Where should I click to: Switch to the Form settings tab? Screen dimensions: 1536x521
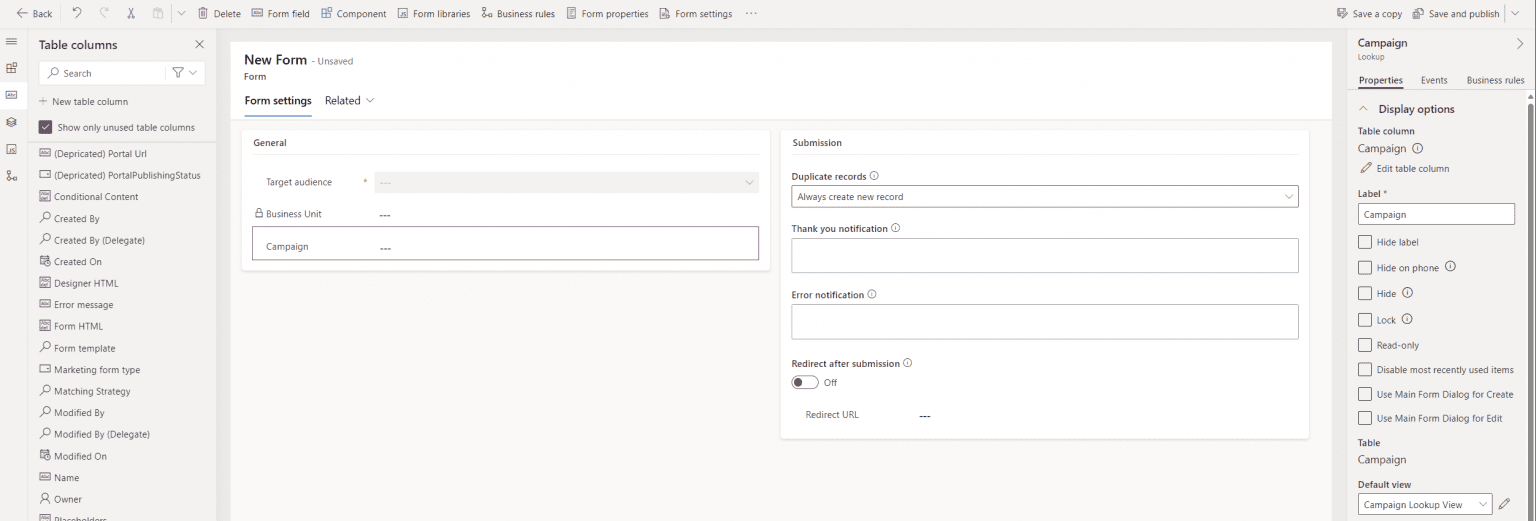[278, 101]
